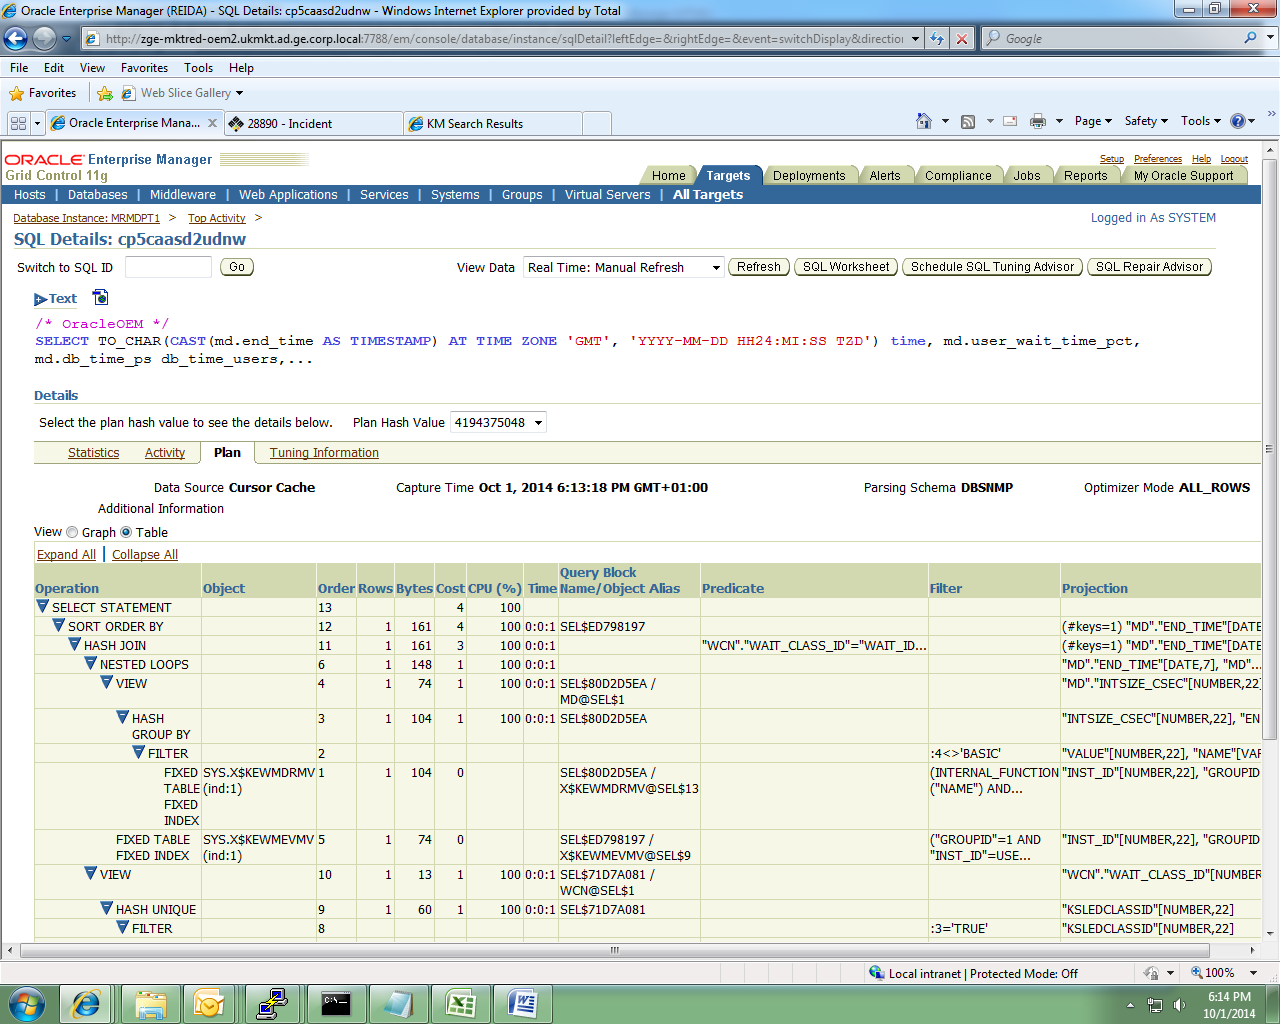Click the Print icon in command bar
The width and height of the screenshot is (1280, 1024).
point(1038,121)
